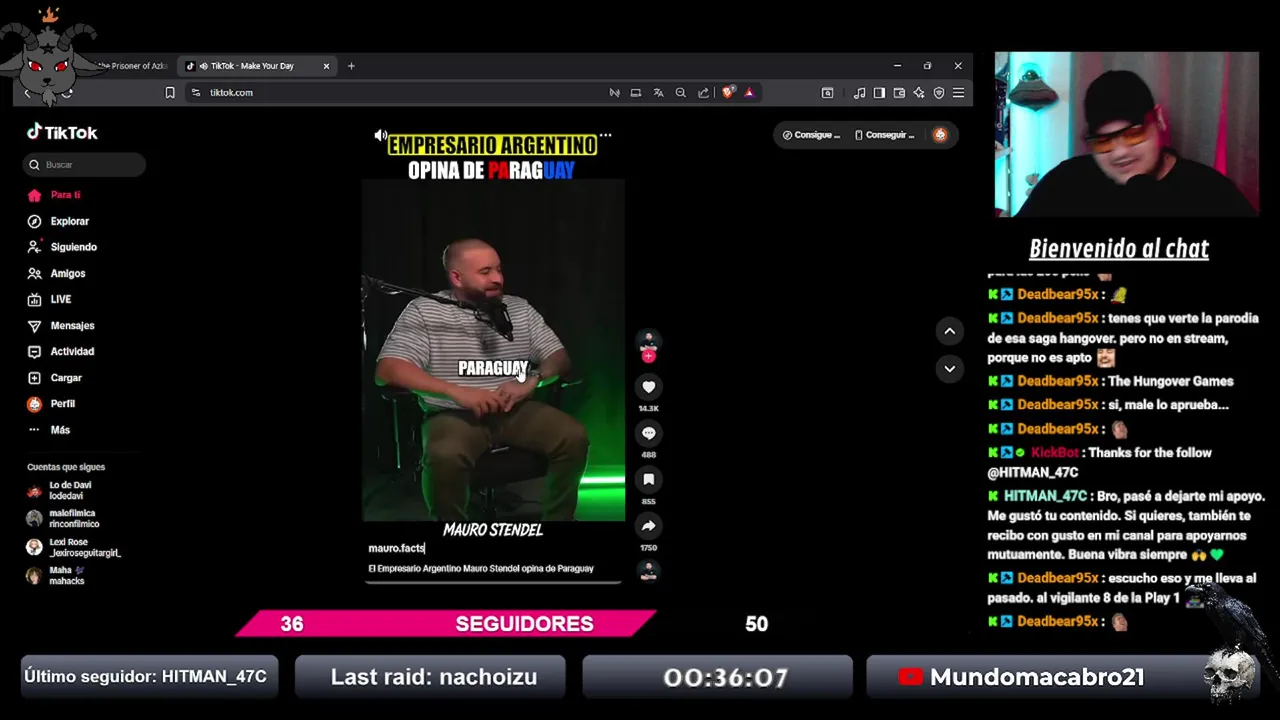
Task: Follow creator with the red plus button
Action: 648,356
